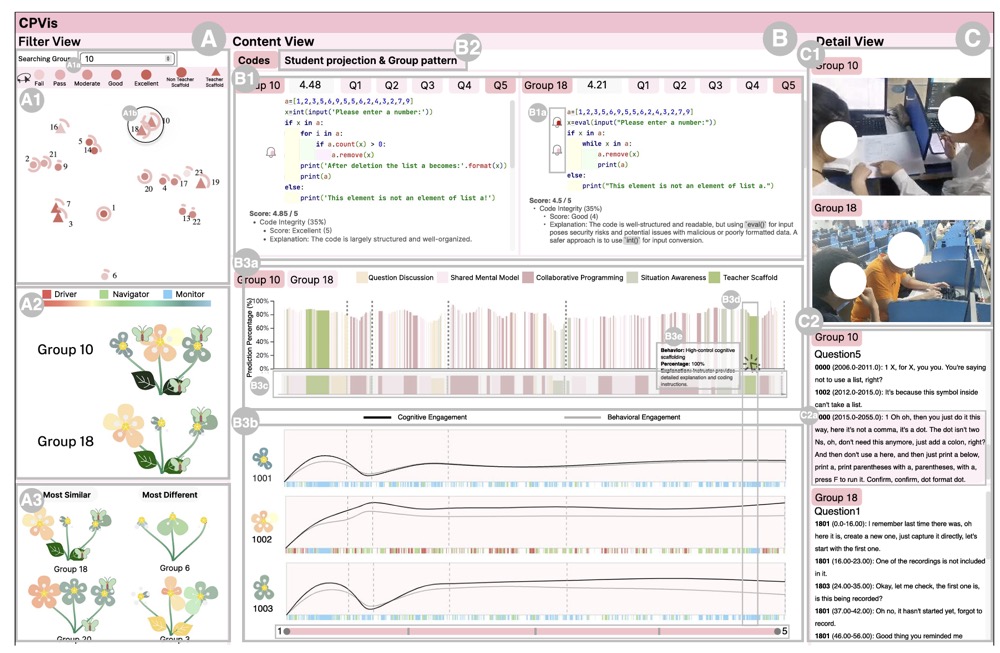The width and height of the screenshot is (1000, 653).
Task: Select Q3 tab next to score 4.48
Action: pyautogui.click(x=427, y=85)
